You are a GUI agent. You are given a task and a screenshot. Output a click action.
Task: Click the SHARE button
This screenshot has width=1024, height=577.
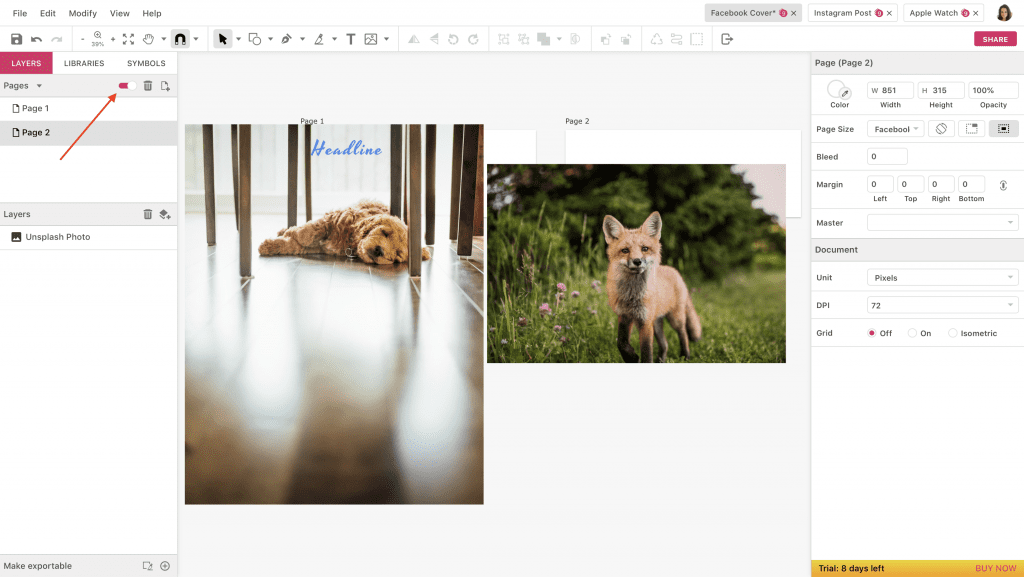995,38
